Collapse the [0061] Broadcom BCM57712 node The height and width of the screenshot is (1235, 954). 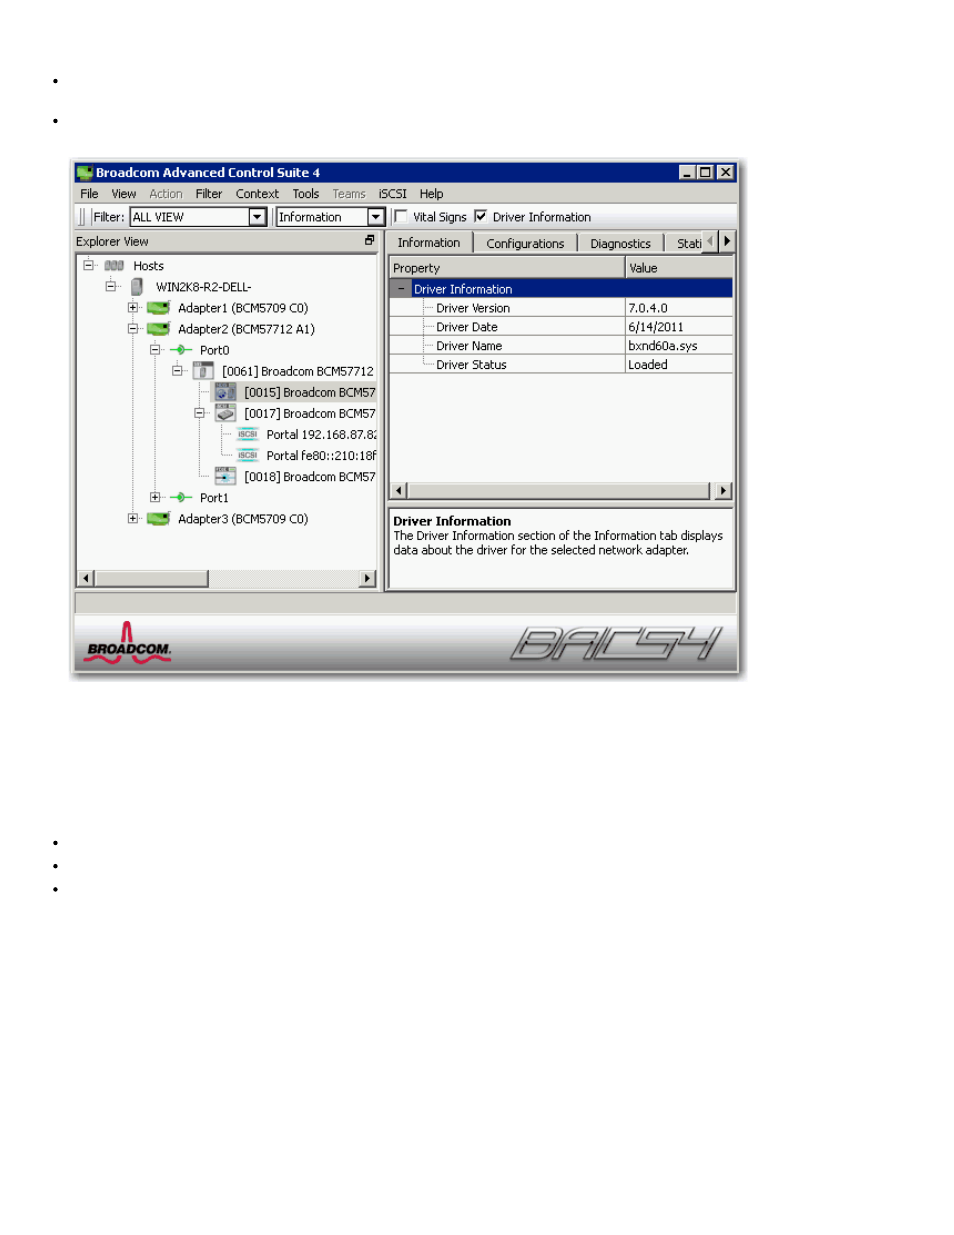[x=177, y=370]
